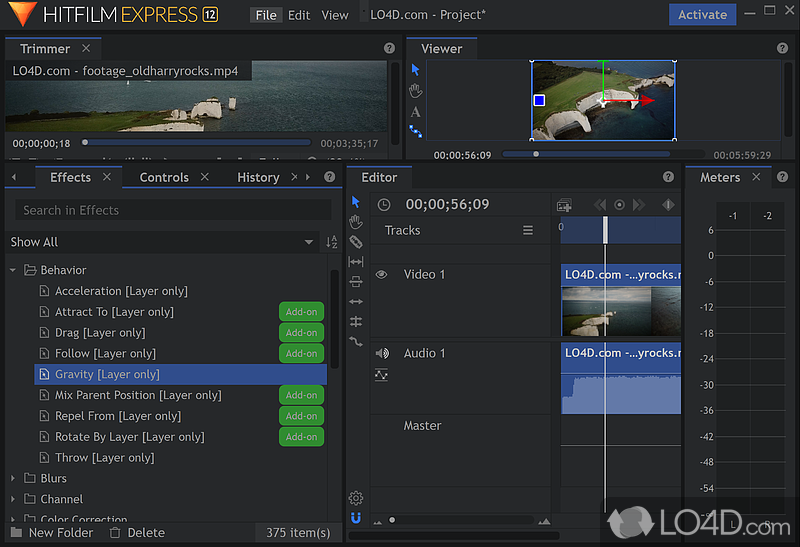Toggle alphabetical sort in Effects panel
The image size is (800, 547).
pyautogui.click(x=332, y=242)
